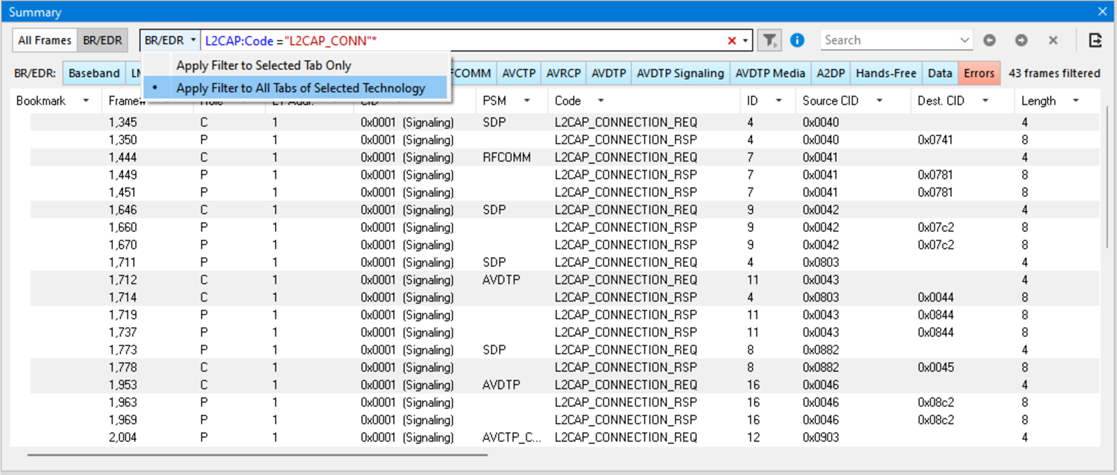Expand the Search history dropdown
Image resolution: width=1117 pixels, height=475 pixels.
(x=965, y=41)
